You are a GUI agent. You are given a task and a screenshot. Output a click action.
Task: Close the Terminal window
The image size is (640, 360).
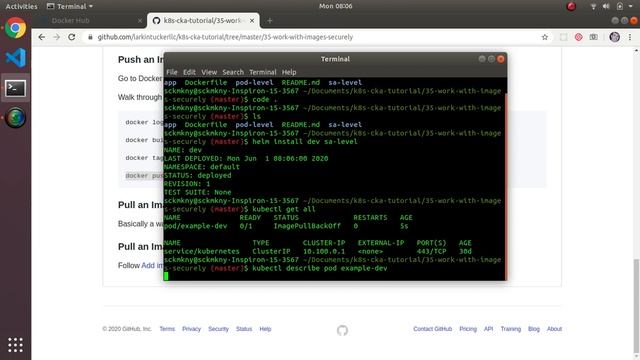click(x=501, y=59)
